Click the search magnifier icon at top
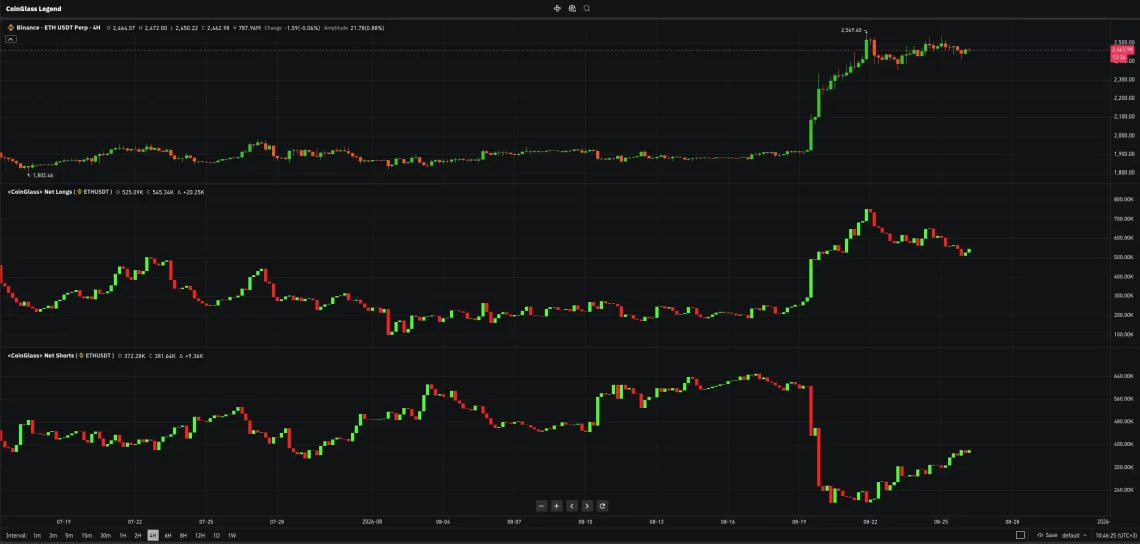This screenshot has width=1140, height=544. point(587,9)
